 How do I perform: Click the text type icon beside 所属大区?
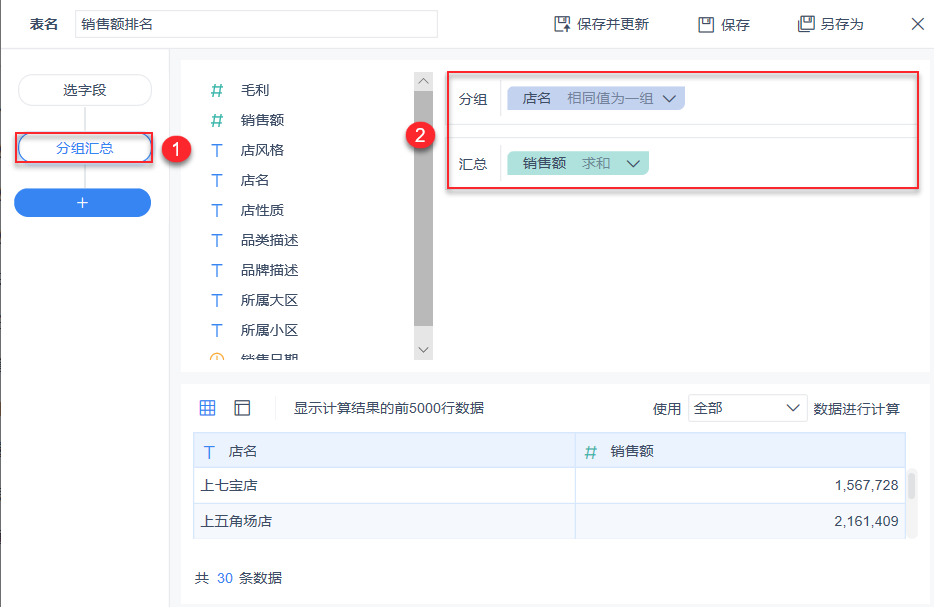tap(217, 300)
